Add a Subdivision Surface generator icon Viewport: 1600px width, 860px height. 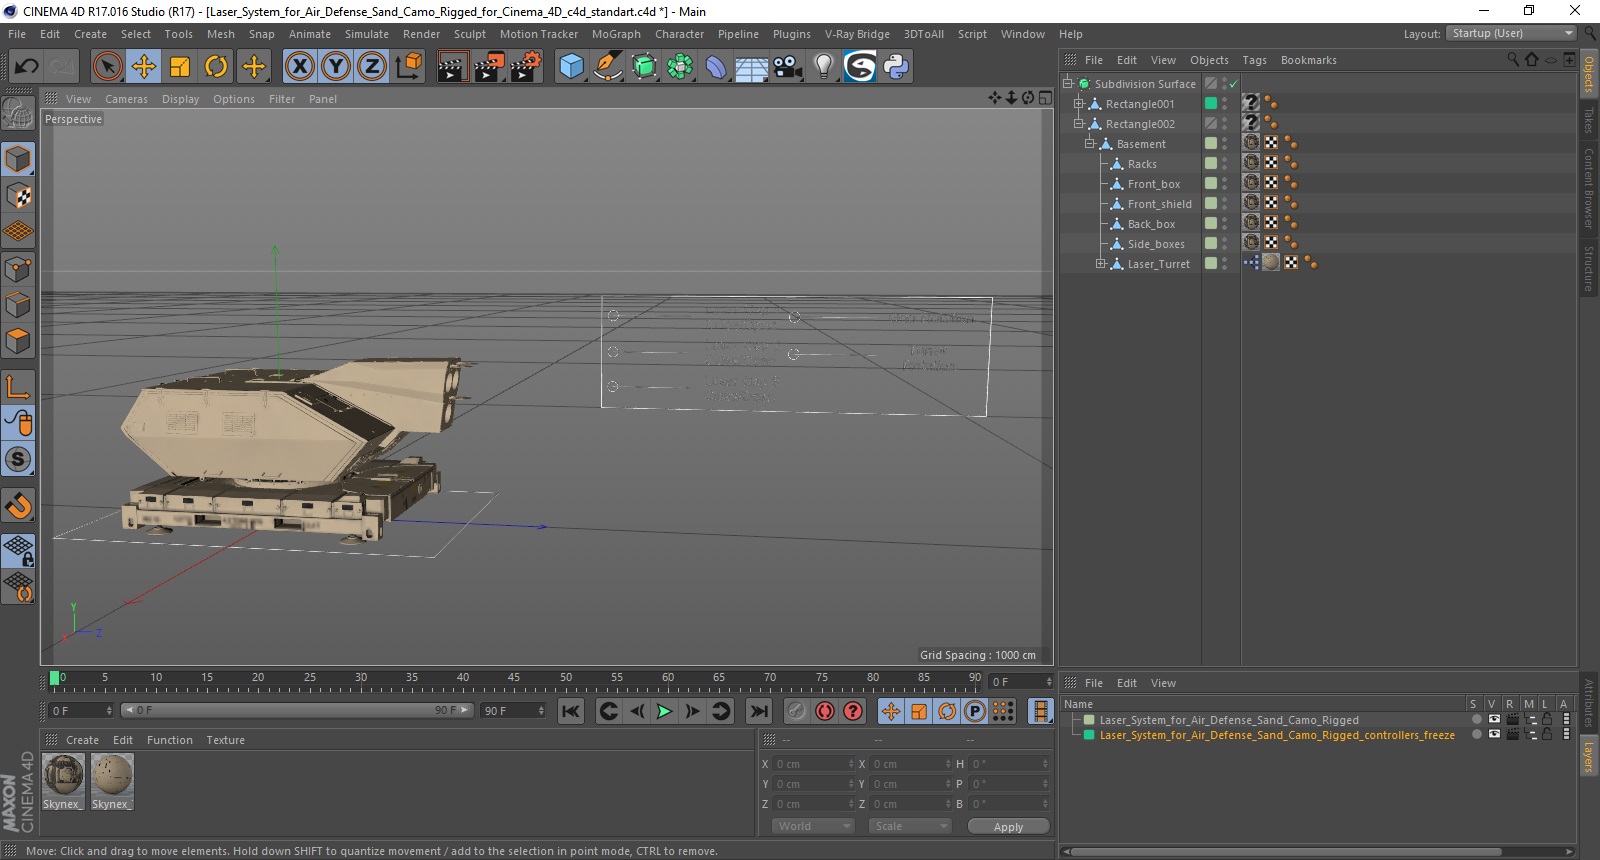pyautogui.click(x=644, y=67)
